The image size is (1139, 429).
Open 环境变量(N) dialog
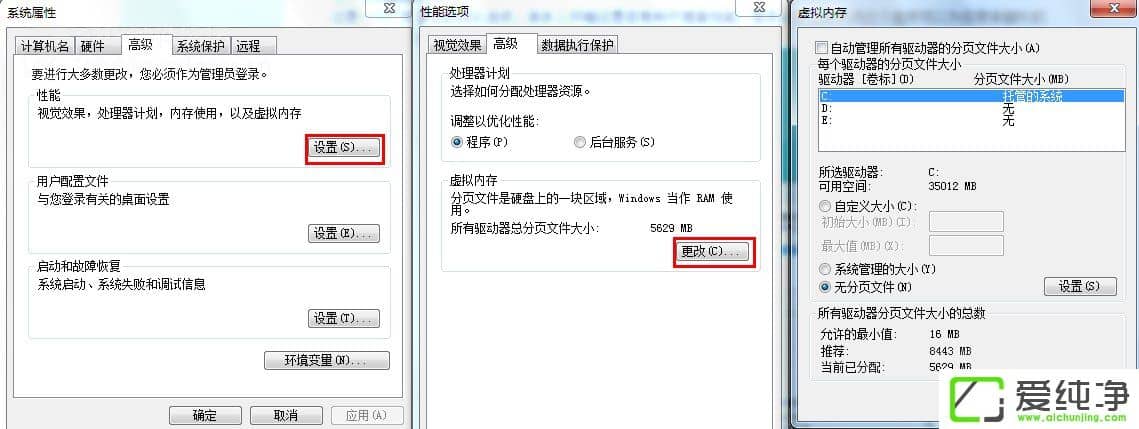327,360
